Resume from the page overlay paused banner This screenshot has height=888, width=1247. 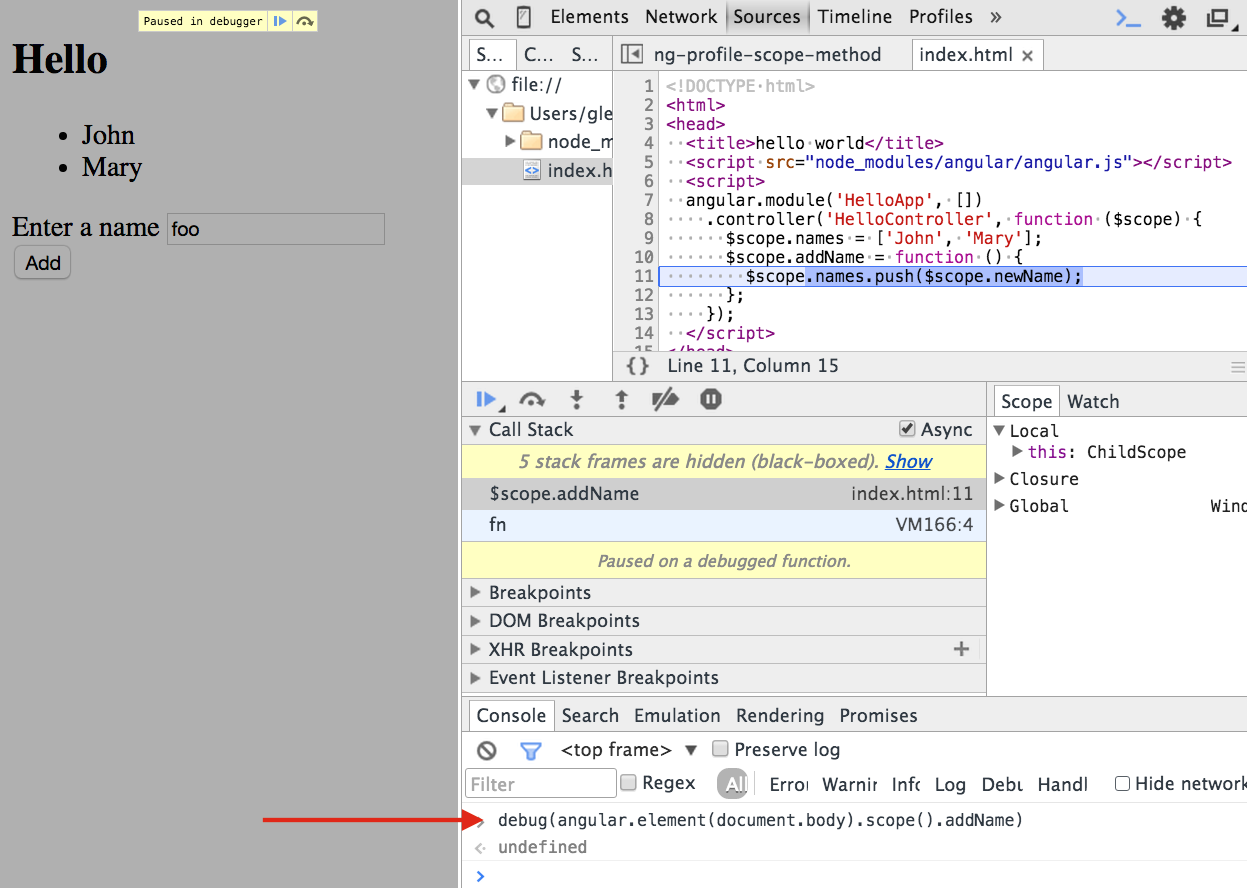click(281, 21)
